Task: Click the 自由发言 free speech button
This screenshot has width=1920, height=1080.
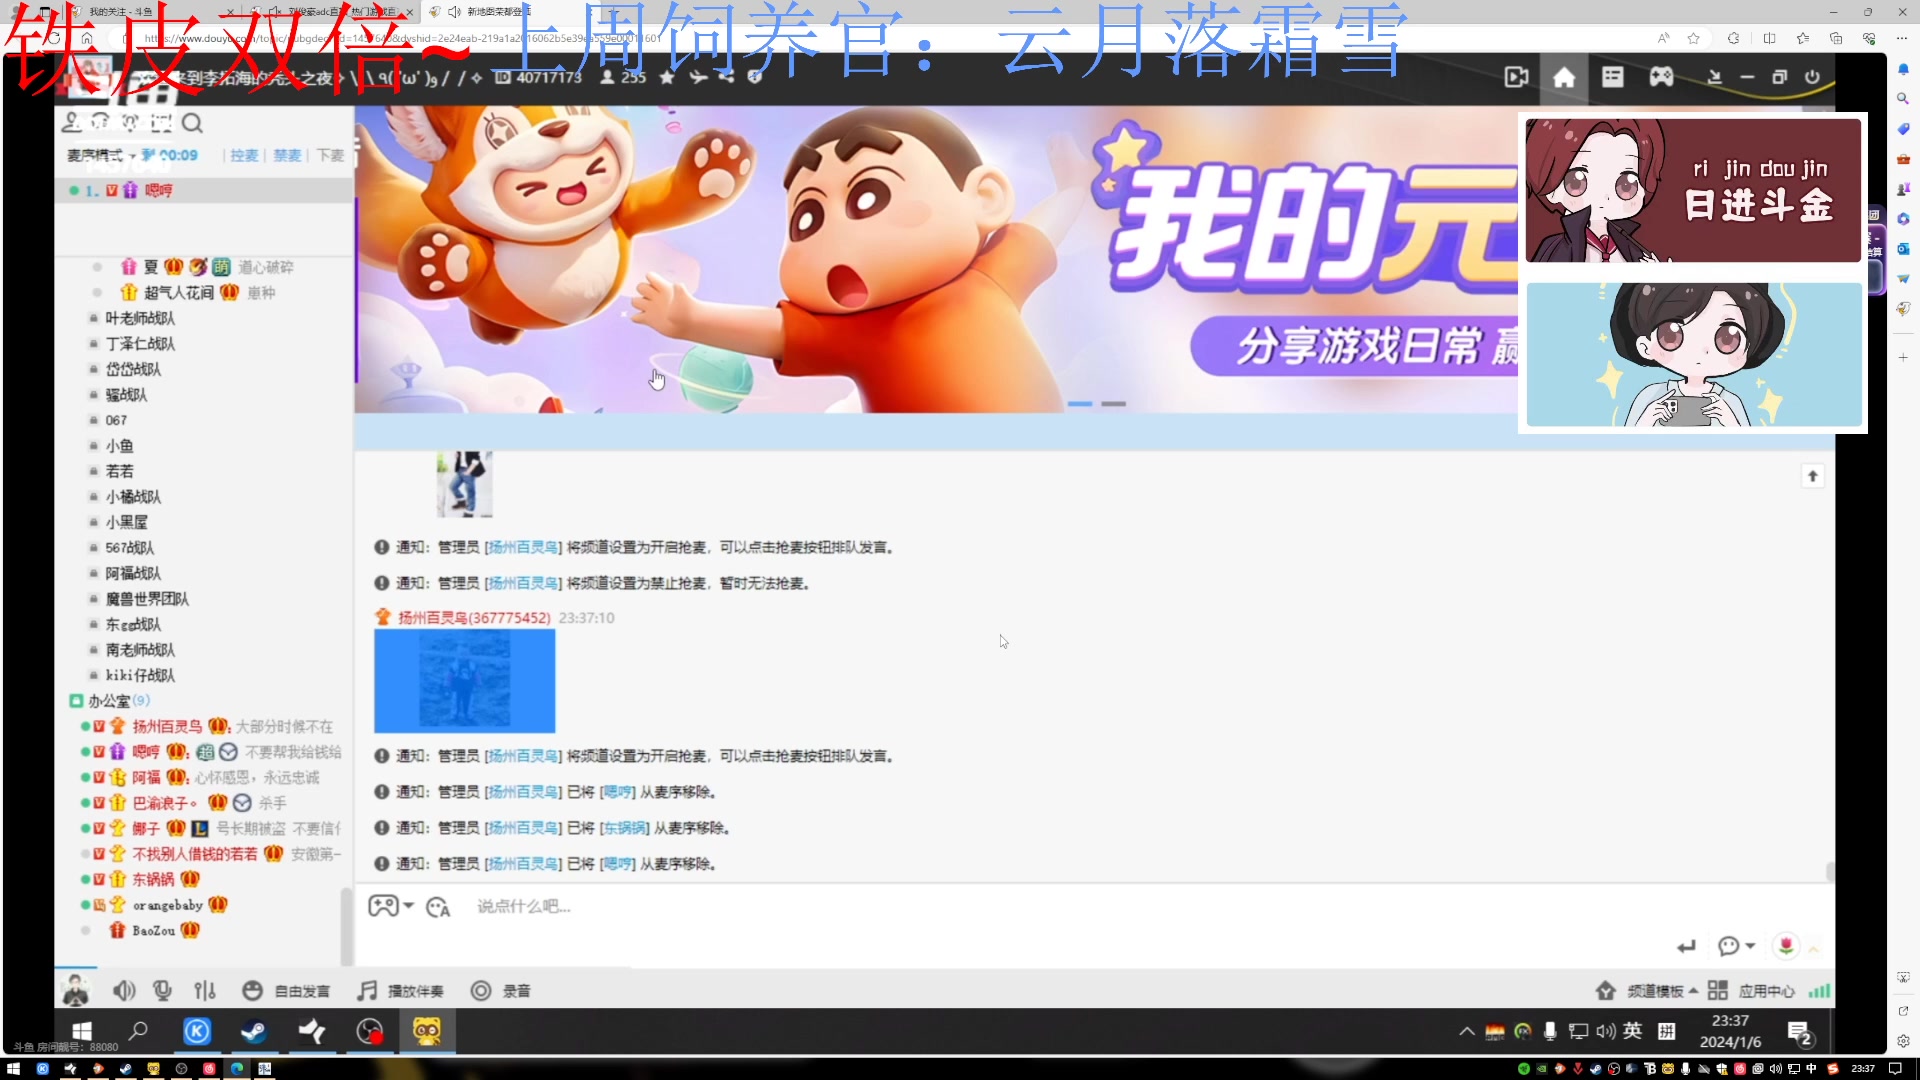Action: pos(286,990)
